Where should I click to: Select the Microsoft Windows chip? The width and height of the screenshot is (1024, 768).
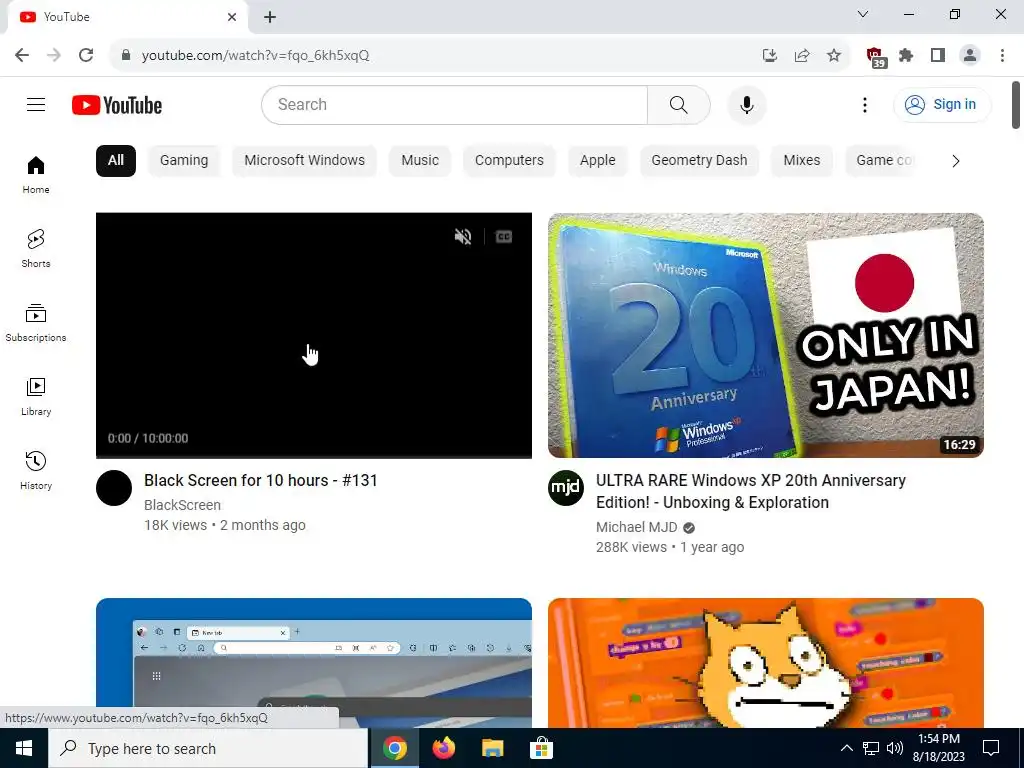click(x=304, y=161)
